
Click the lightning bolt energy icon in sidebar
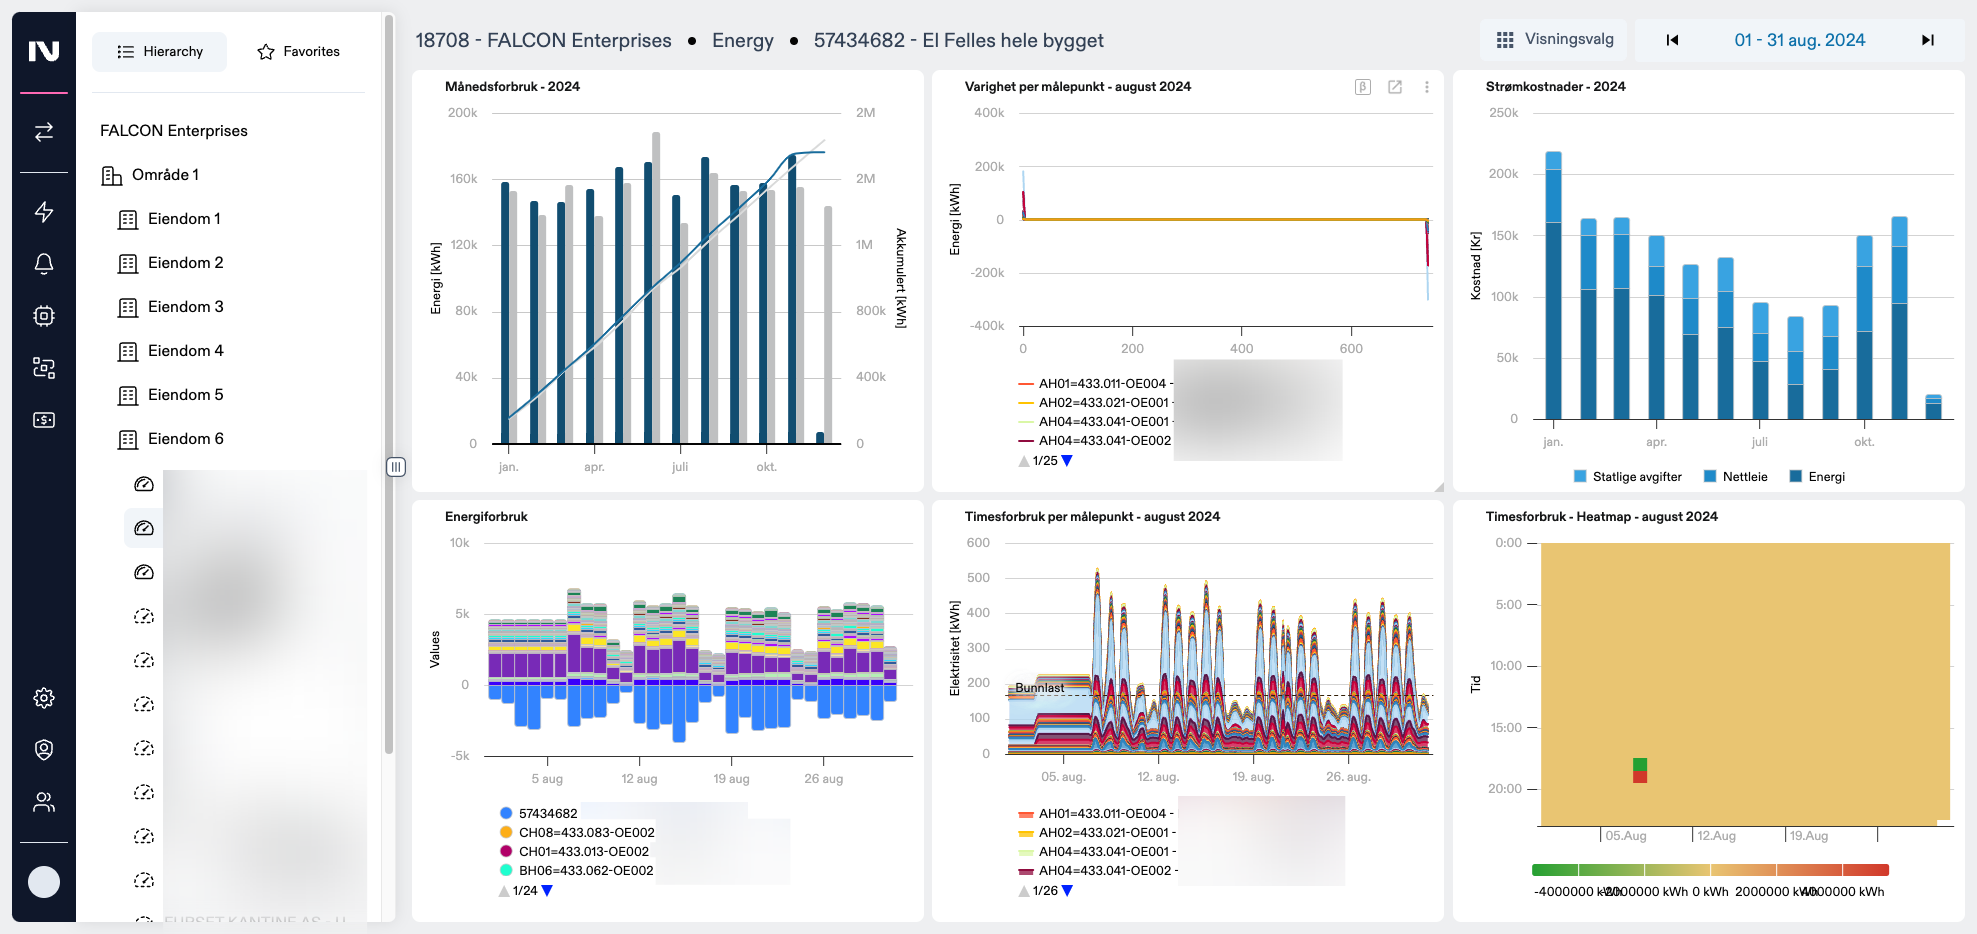pos(44,212)
